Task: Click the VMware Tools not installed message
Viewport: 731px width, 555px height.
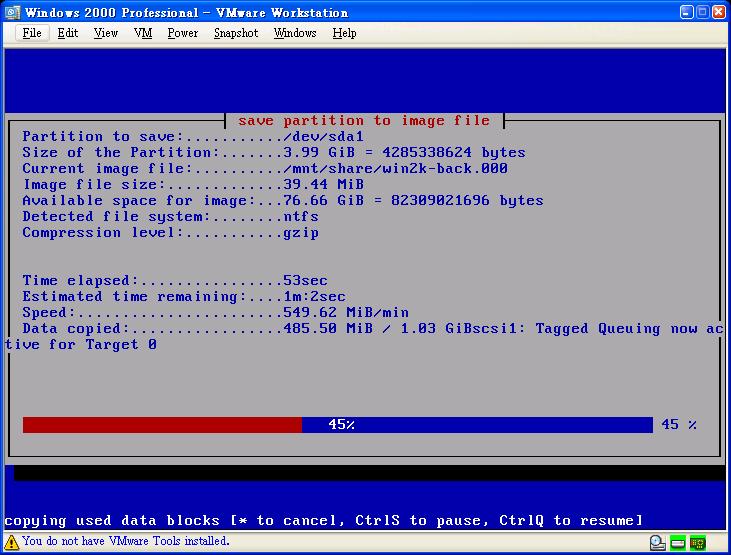Action: (x=125, y=541)
